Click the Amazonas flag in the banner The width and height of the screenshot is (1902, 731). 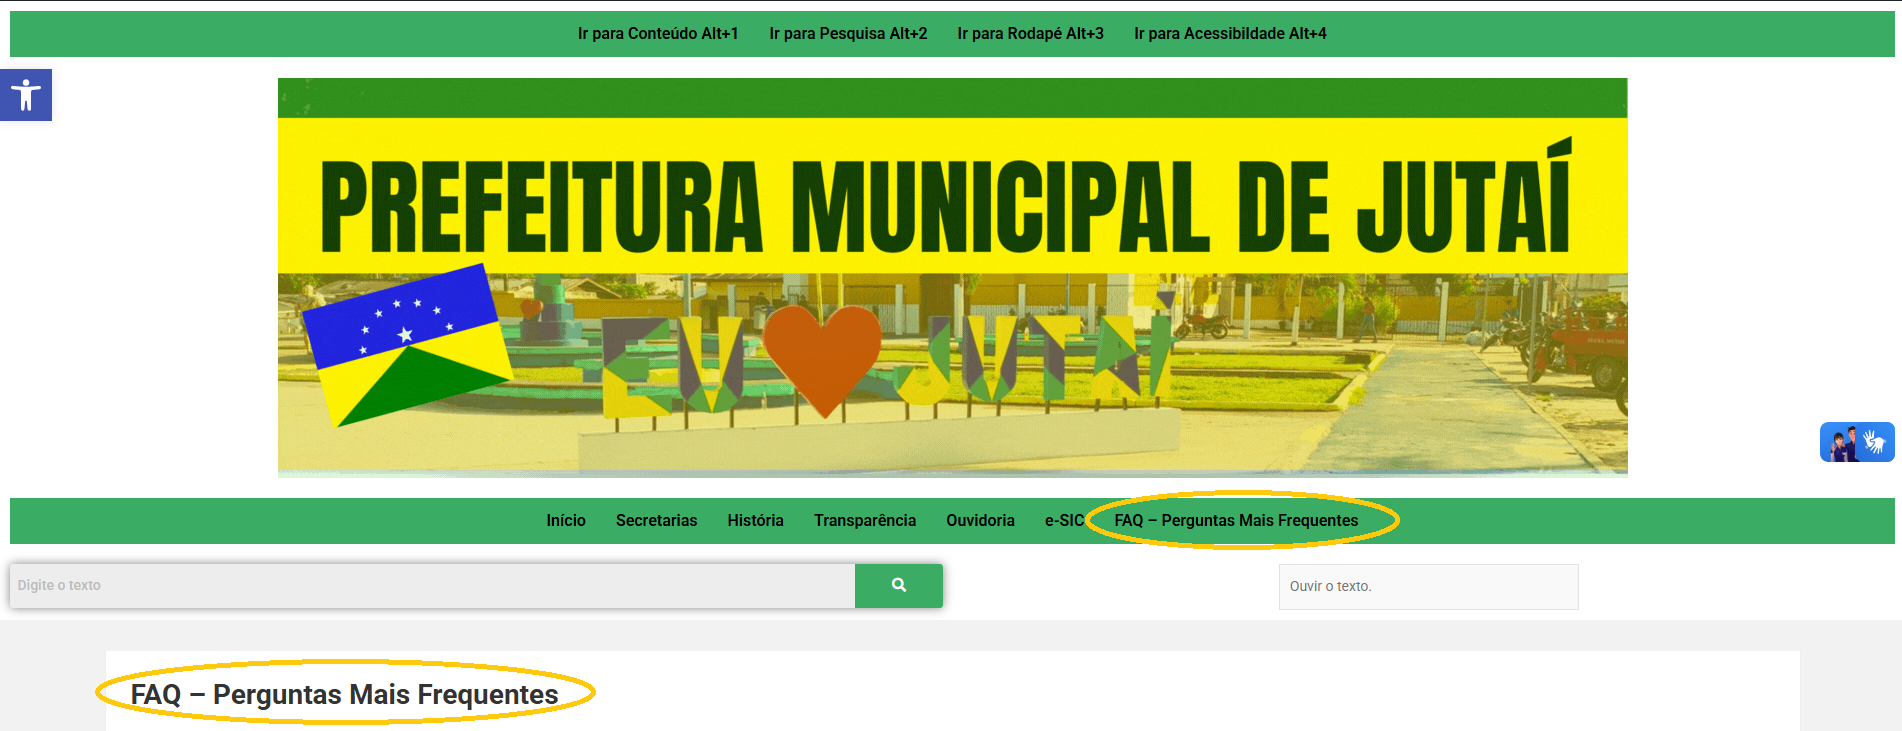coord(405,343)
